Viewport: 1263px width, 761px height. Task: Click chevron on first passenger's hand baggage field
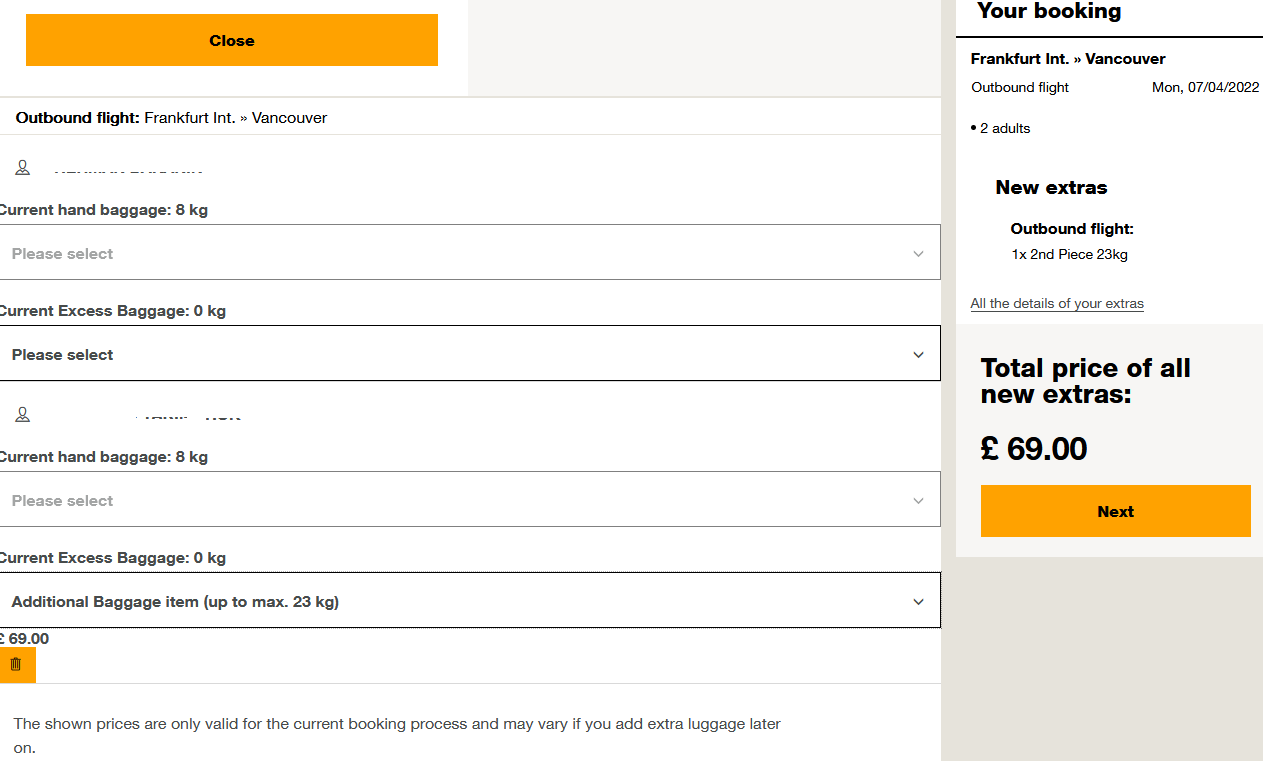[918, 254]
